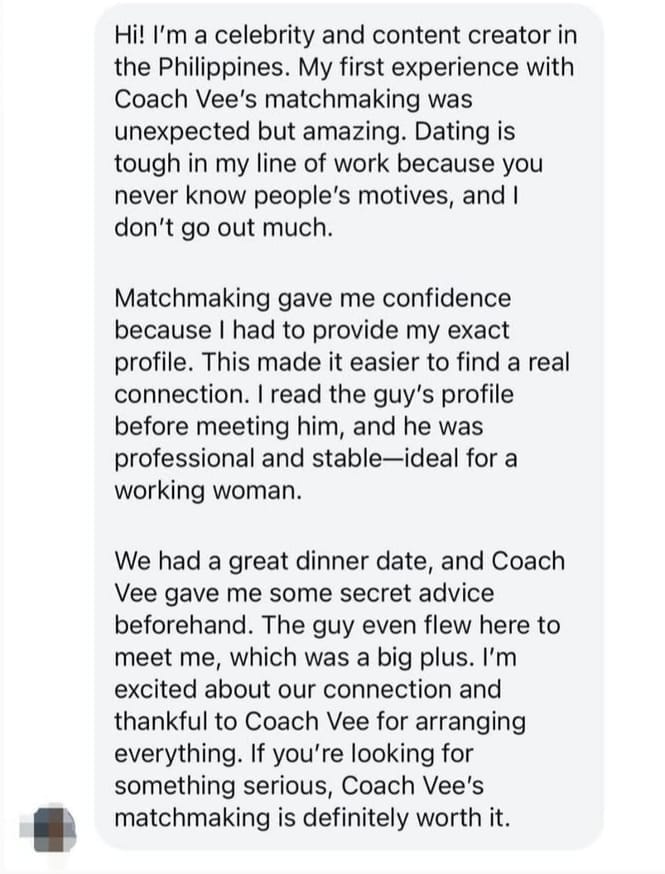Tap the phrase "never know people's motives"
This screenshot has height=874, width=665.
pos(284,196)
